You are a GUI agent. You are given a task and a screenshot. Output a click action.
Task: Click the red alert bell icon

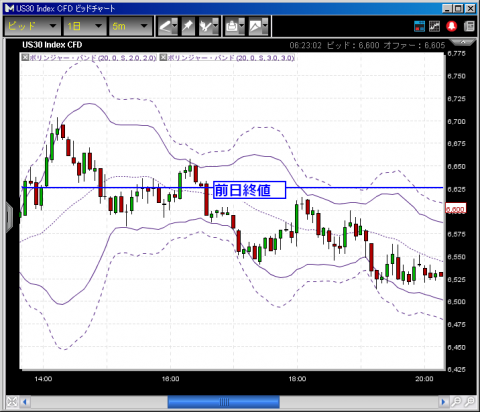click(452, 26)
